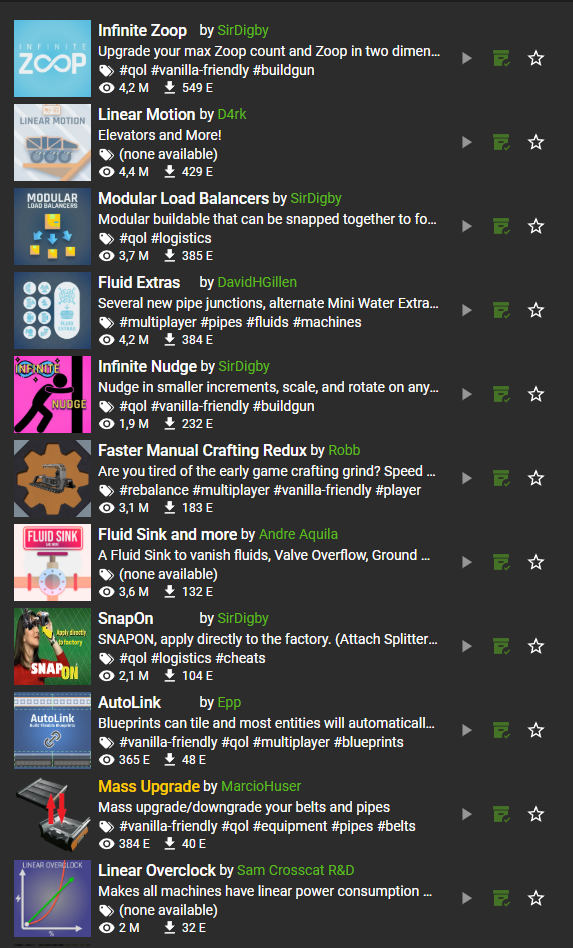Click the green install icon for SnapOn
Image resolution: width=573 pixels, height=948 pixels.
(x=501, y=647)
